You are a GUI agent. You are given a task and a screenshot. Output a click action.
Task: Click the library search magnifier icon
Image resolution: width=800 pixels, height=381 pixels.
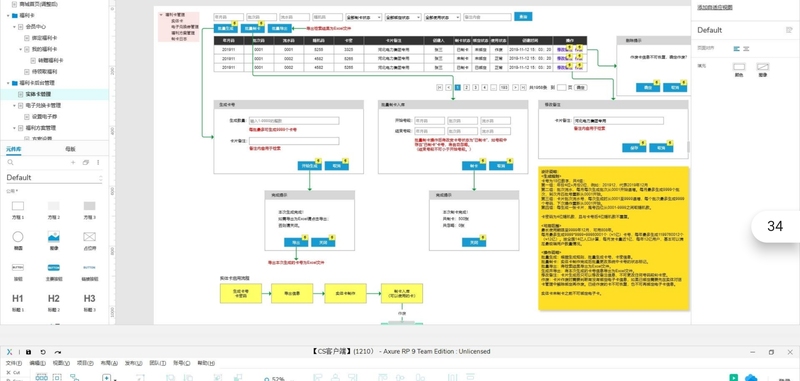pyautogui.click(x=10, y=162)
